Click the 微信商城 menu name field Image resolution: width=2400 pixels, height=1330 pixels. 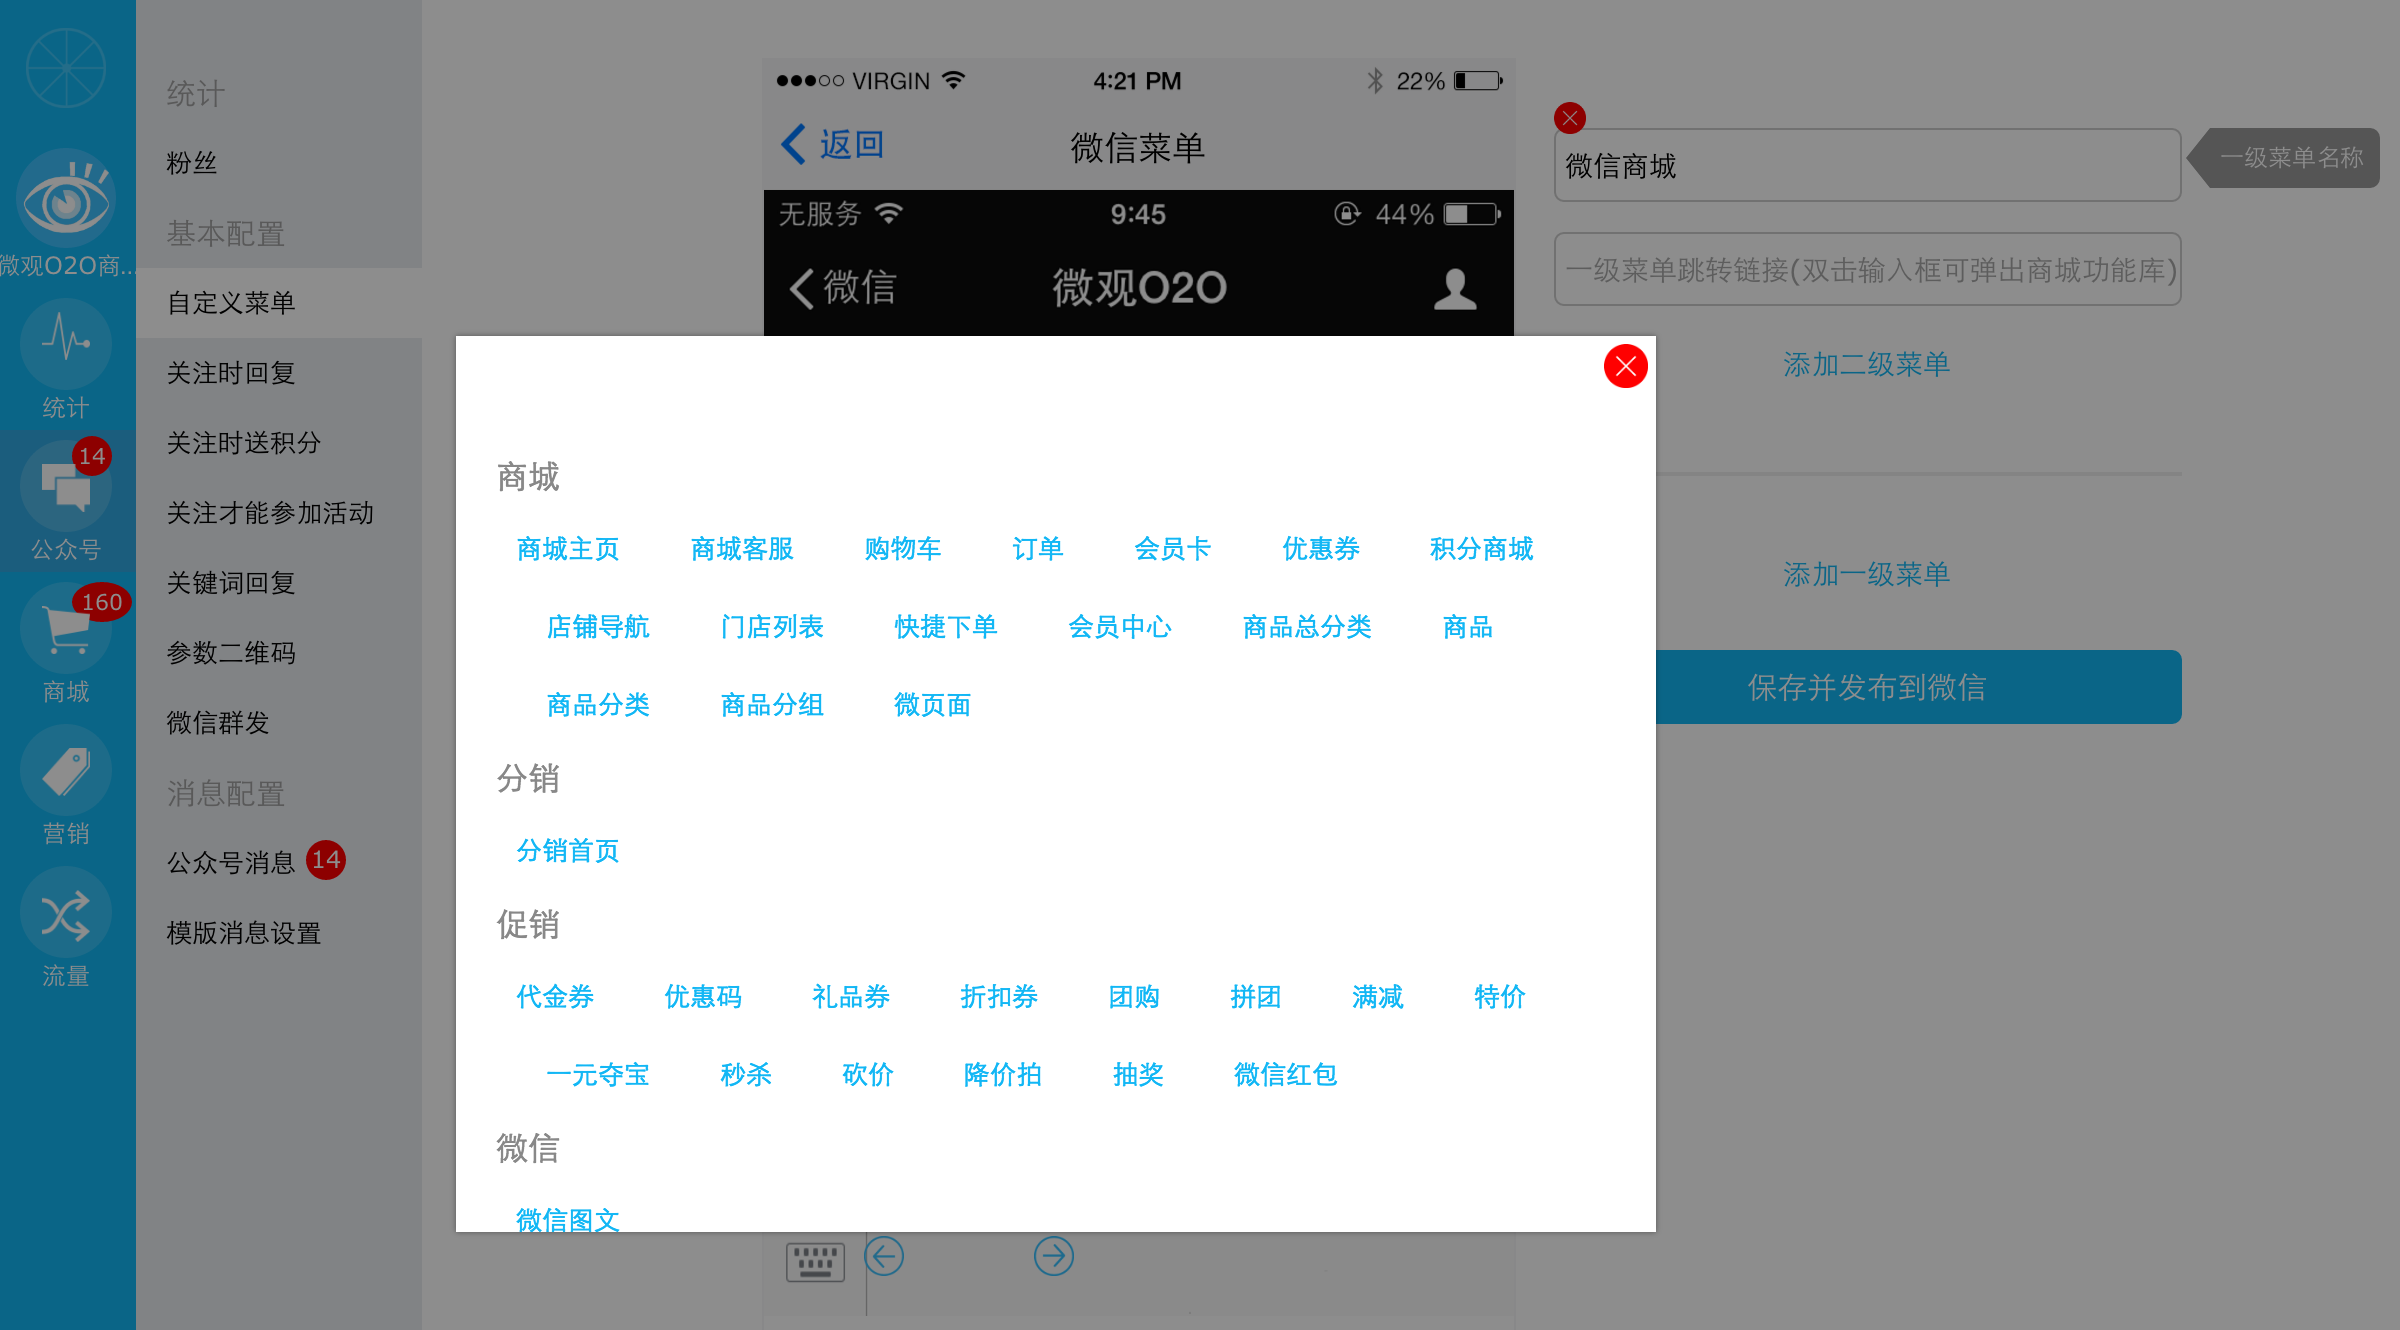click(x=1867, y=165)
